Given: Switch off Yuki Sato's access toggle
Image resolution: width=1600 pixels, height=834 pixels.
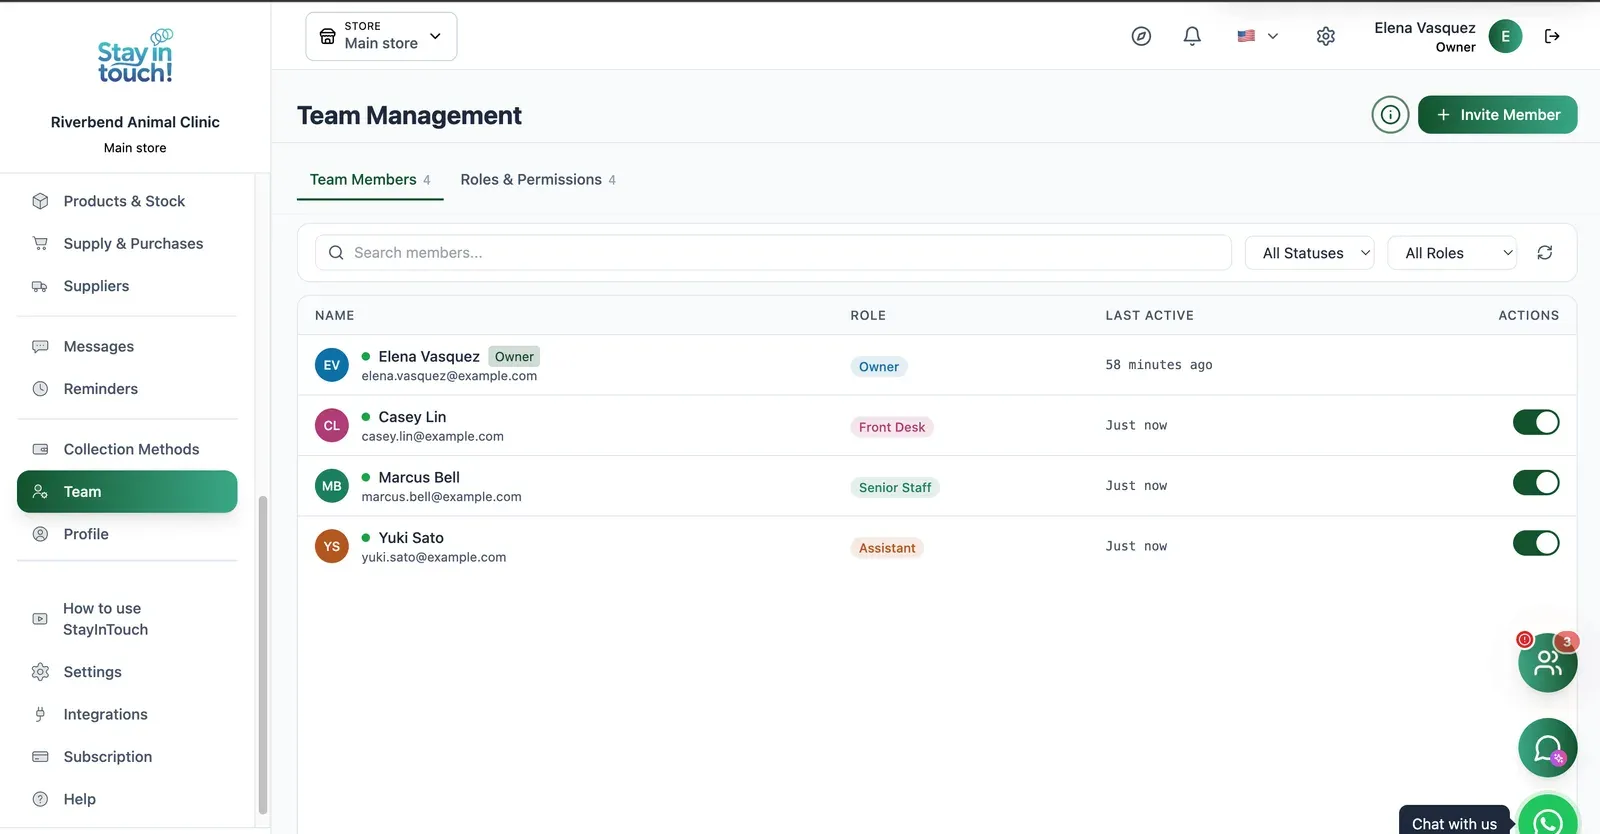Looking at the screenshot, I should 1536,543.
